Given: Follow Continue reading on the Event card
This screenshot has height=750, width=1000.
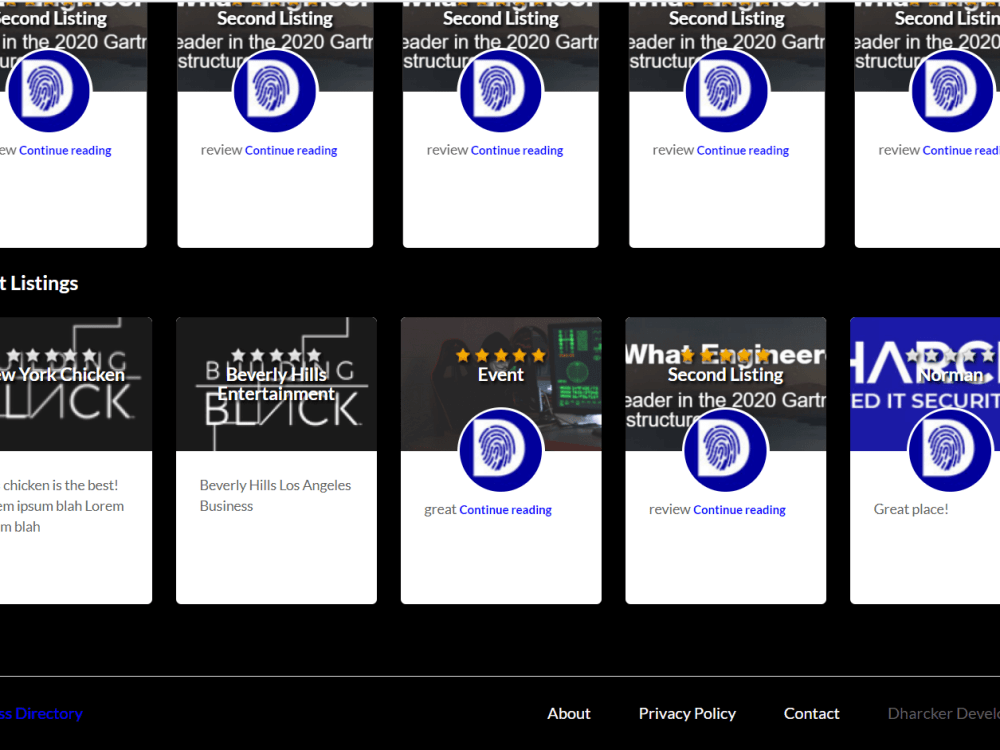Looking at the screenshot, I should tap(505, 510).
